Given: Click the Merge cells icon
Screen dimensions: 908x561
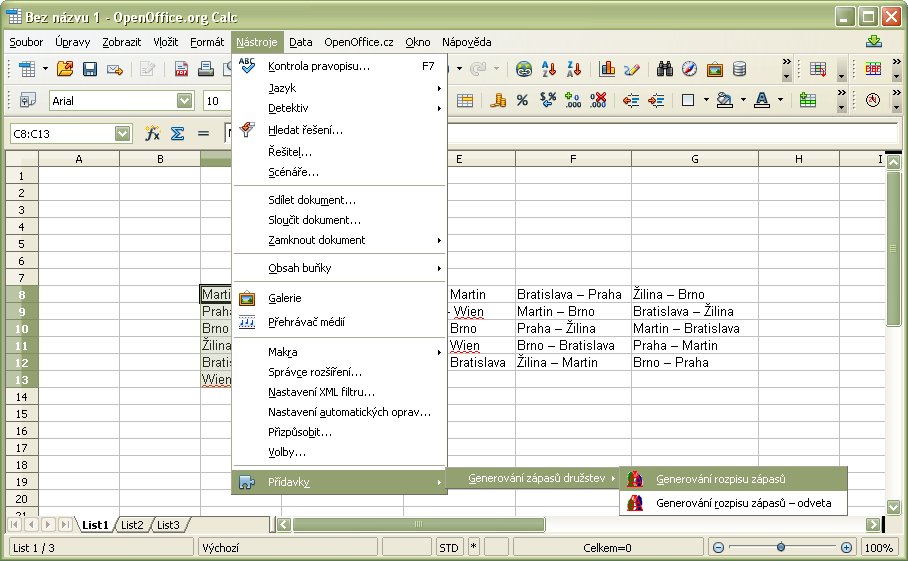Looking at the screenshot, I should click(x=465, y=101).
